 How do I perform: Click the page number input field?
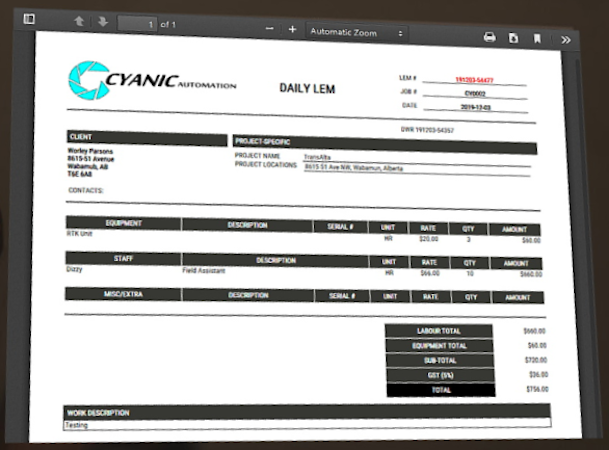(x=137, y=24)
